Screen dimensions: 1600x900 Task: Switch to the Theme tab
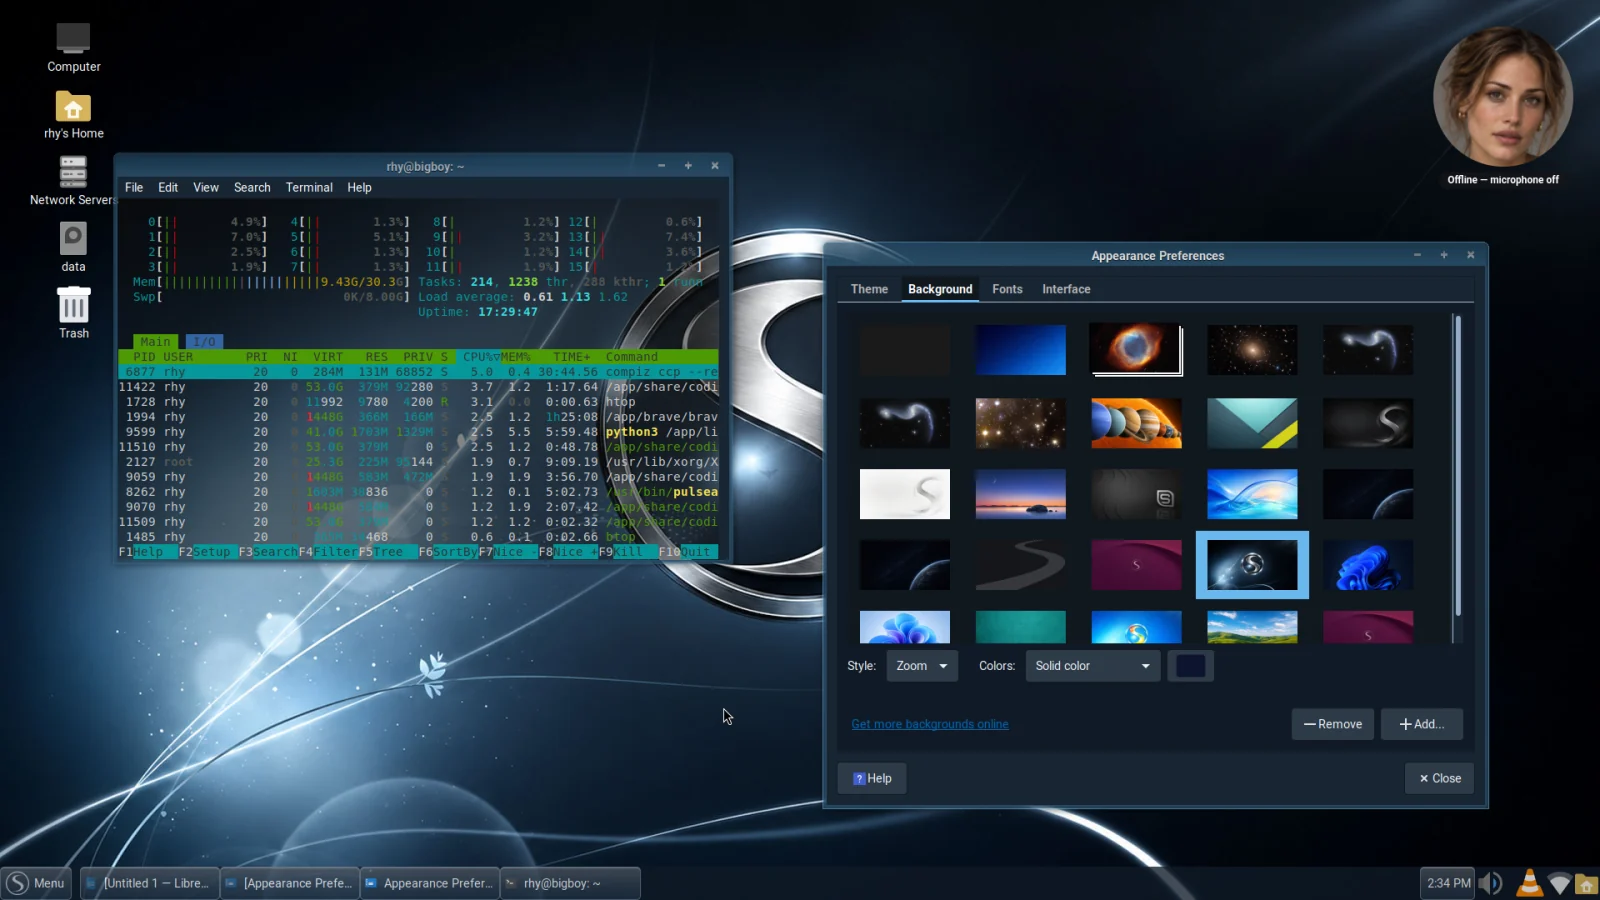coord(869,289)
